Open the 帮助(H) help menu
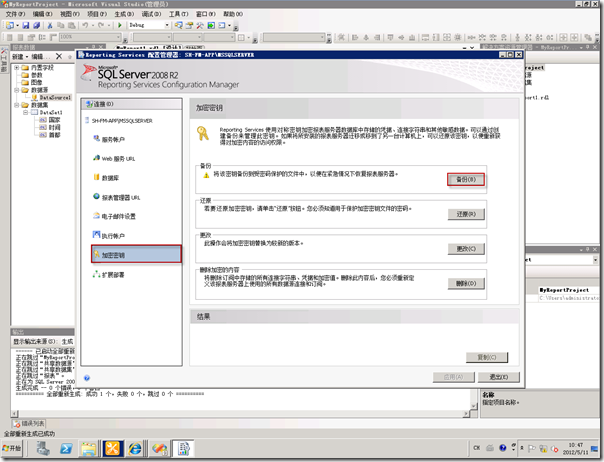This screenshot has width=604, height=462. point(233,14)
